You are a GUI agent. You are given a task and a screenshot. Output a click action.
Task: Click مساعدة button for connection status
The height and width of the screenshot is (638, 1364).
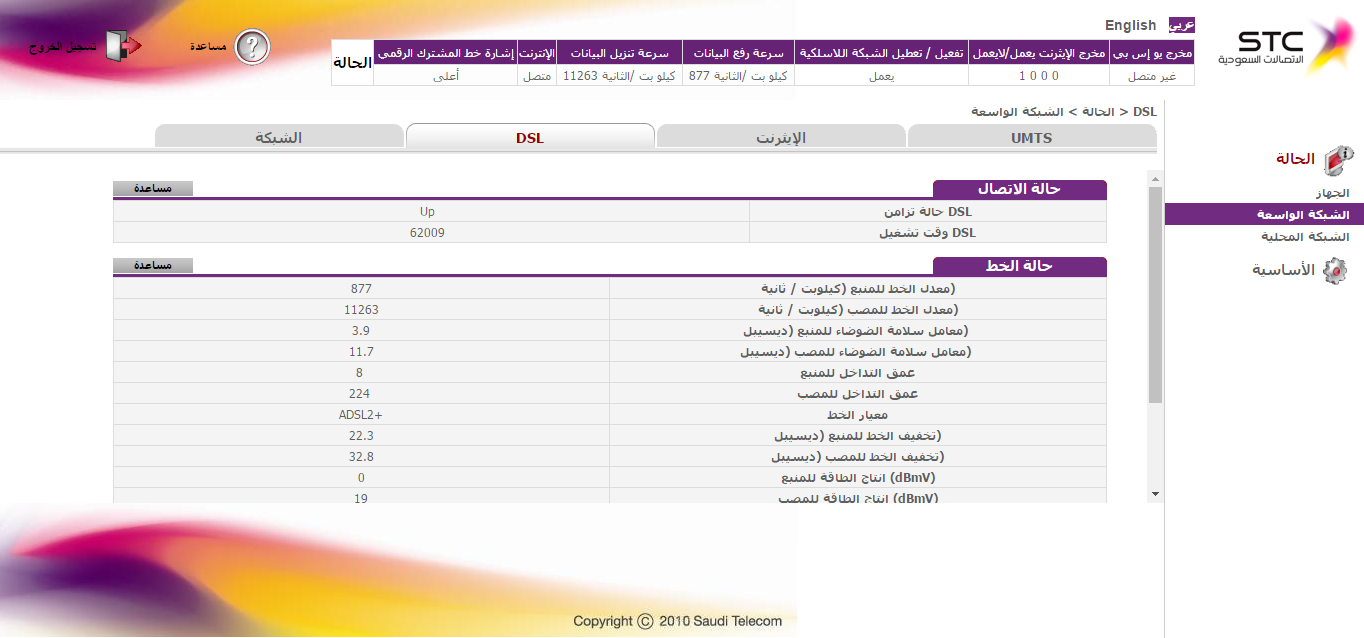tap(152, 188)
